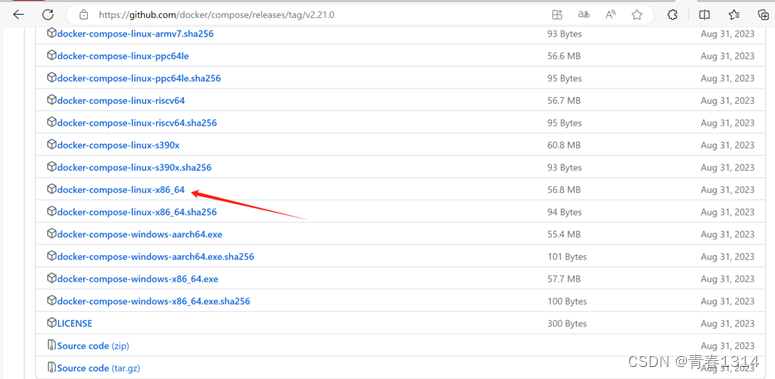The height and width of the screenshot is (379, 775).
Task: Download Source code (tar.gz)
Action: coord(99,368)
